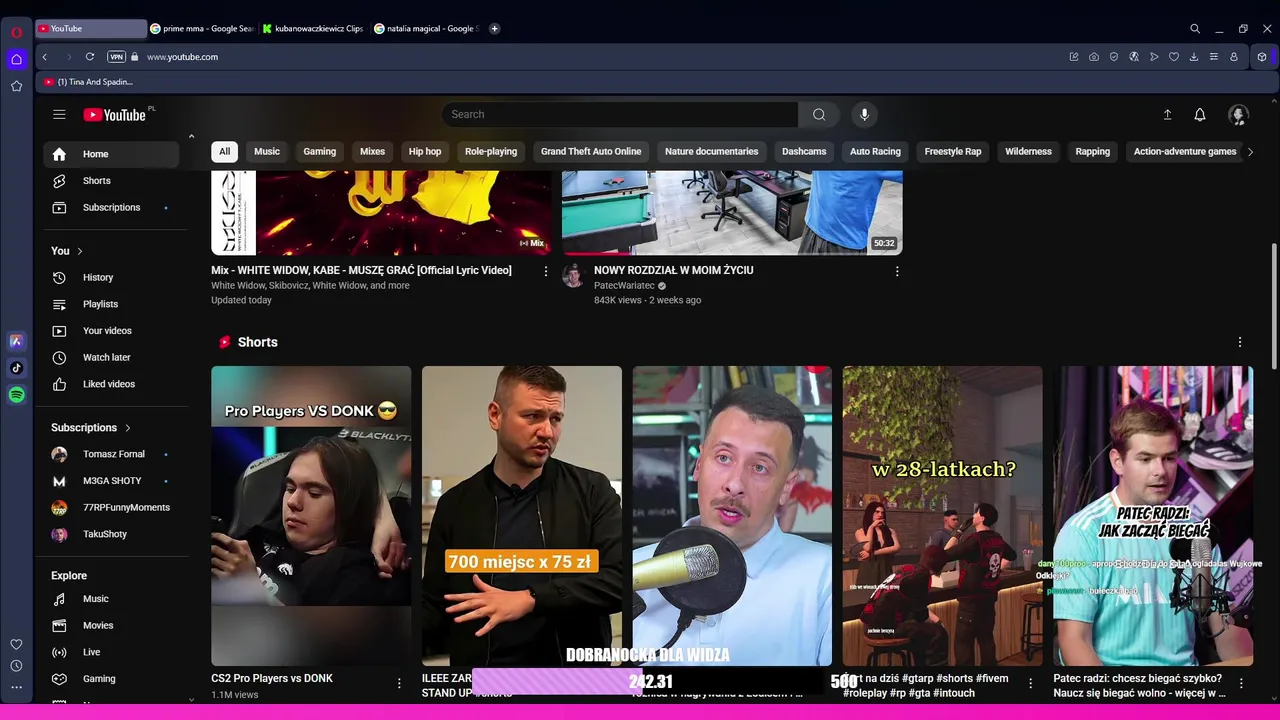Toggle the VPN badge in address bar
This screenshot has height=720, width=1280.
point(116,57)
